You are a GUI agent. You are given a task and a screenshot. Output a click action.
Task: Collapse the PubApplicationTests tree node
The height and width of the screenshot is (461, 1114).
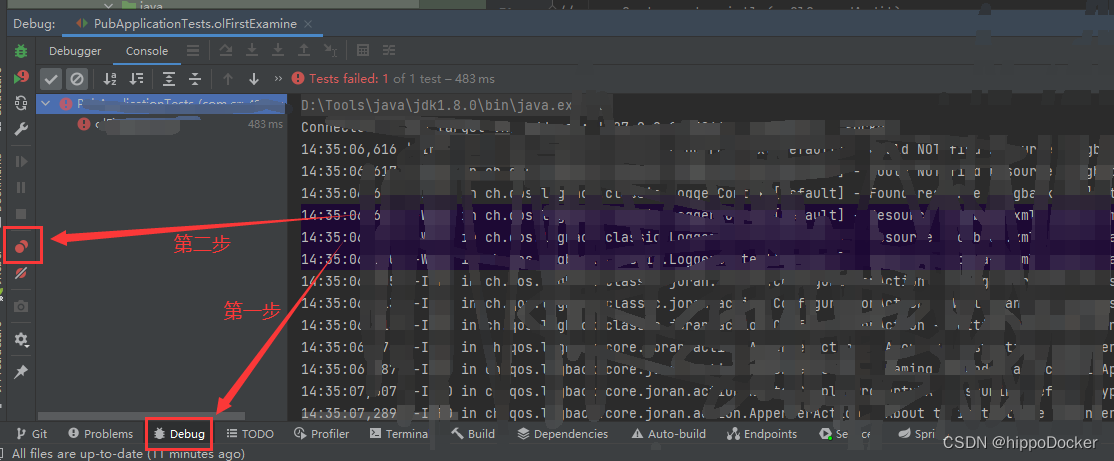tap(46, 104)
